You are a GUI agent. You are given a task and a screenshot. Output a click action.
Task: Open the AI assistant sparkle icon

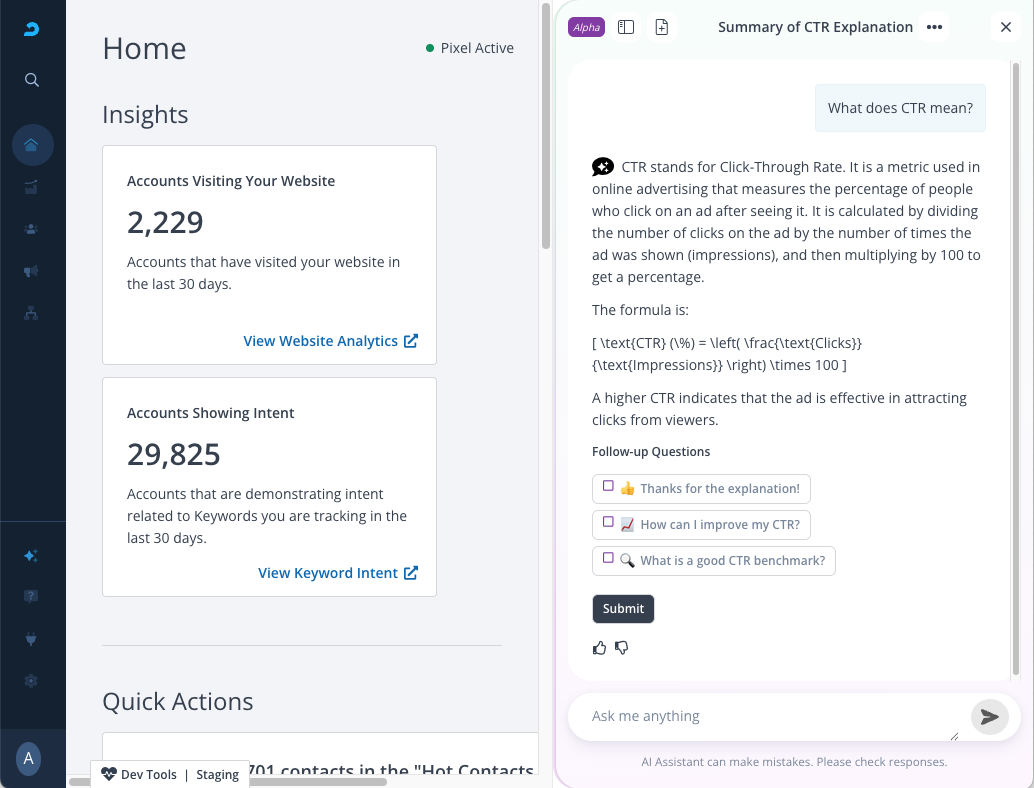pyautogui.click(x=31, y=556)
